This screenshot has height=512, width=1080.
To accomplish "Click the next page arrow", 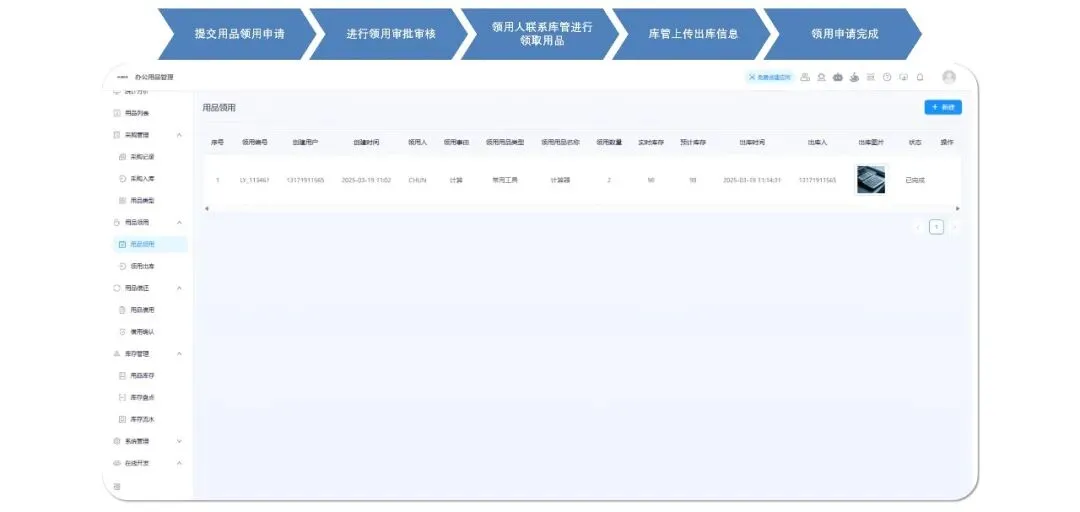I will coord(954,227).
